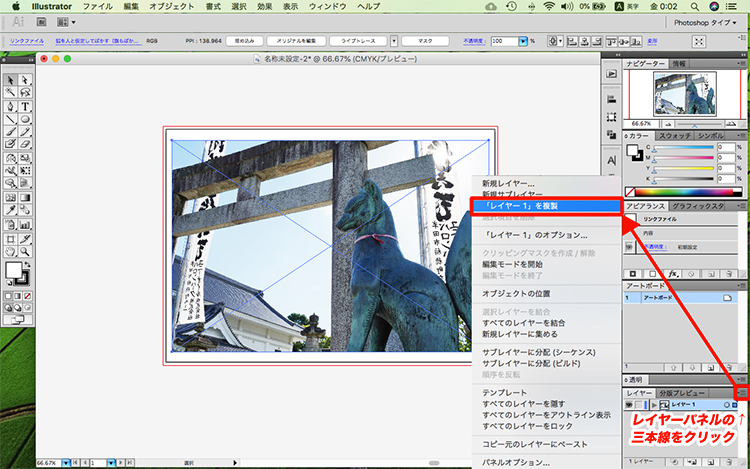The height and width of the screenshot is (469, 750).
Task: Select the Pen tool
Action: tap(10, 107)
